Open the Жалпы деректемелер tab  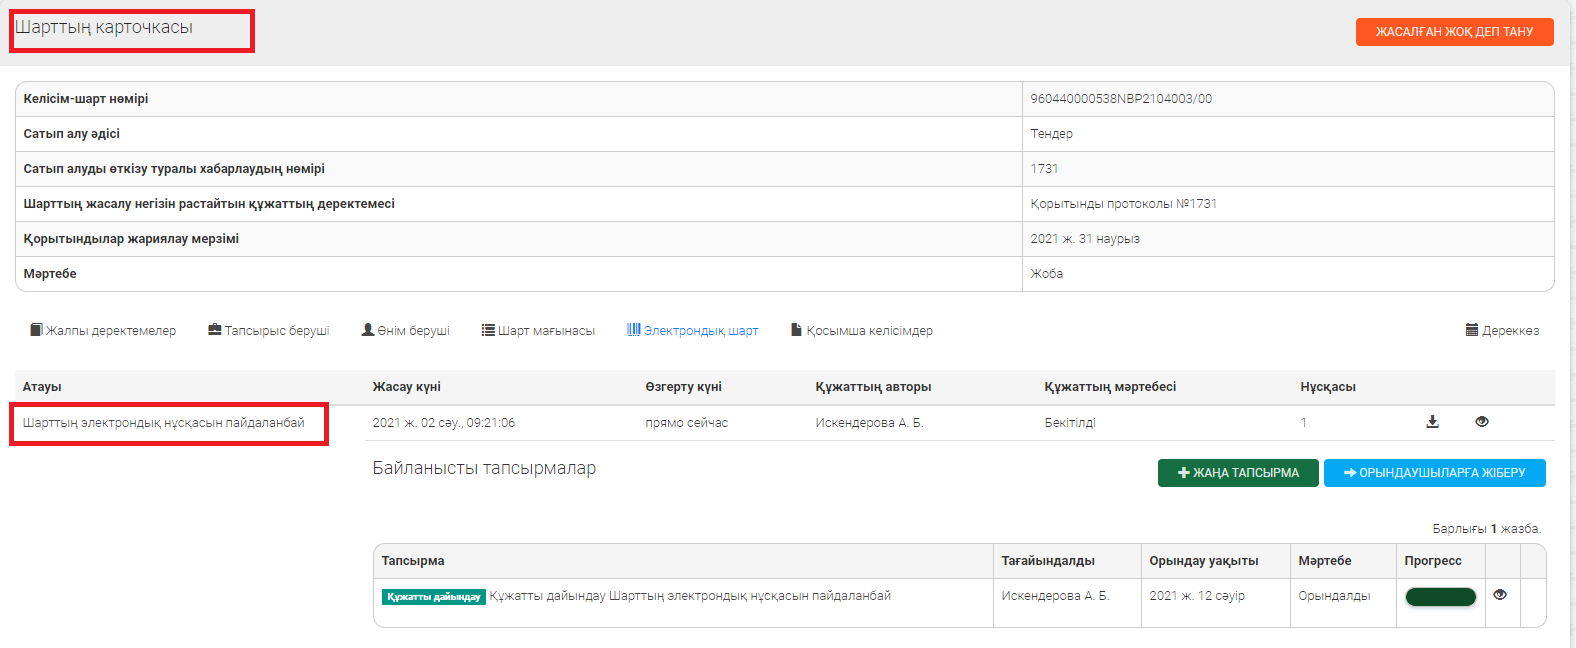[103, 331]
